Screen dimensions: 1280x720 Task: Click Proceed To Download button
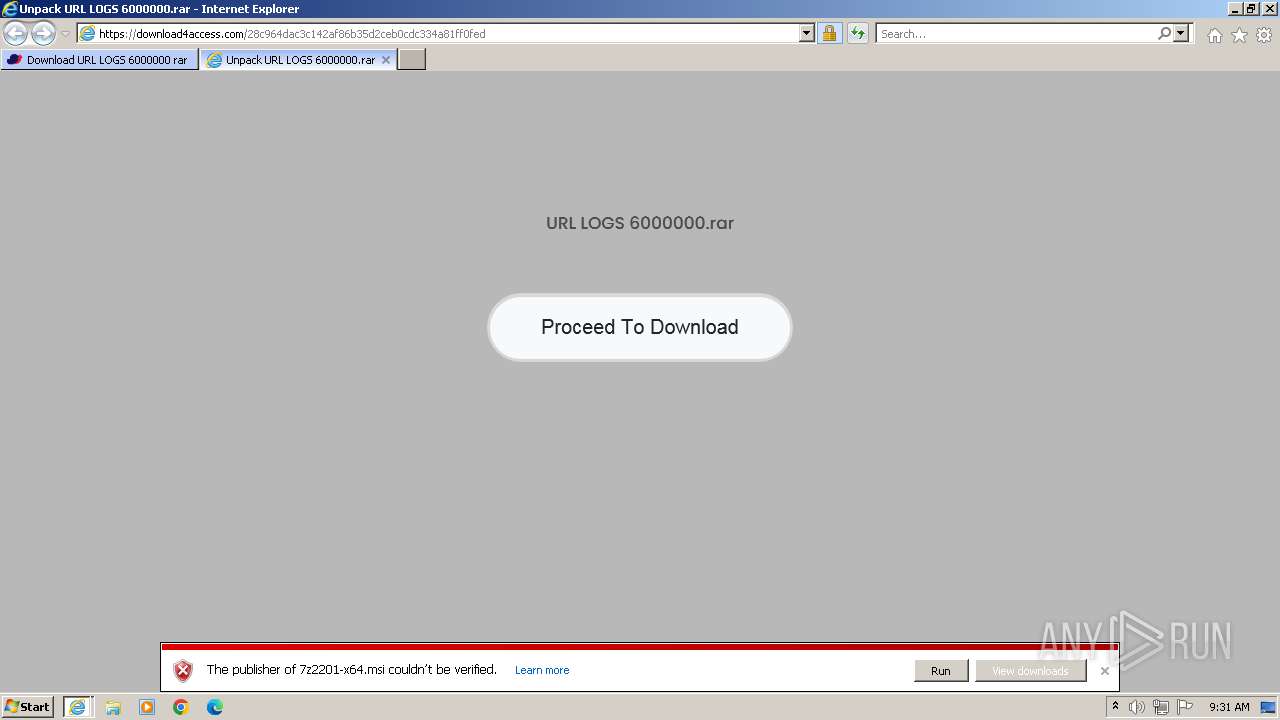pos(640,327)
